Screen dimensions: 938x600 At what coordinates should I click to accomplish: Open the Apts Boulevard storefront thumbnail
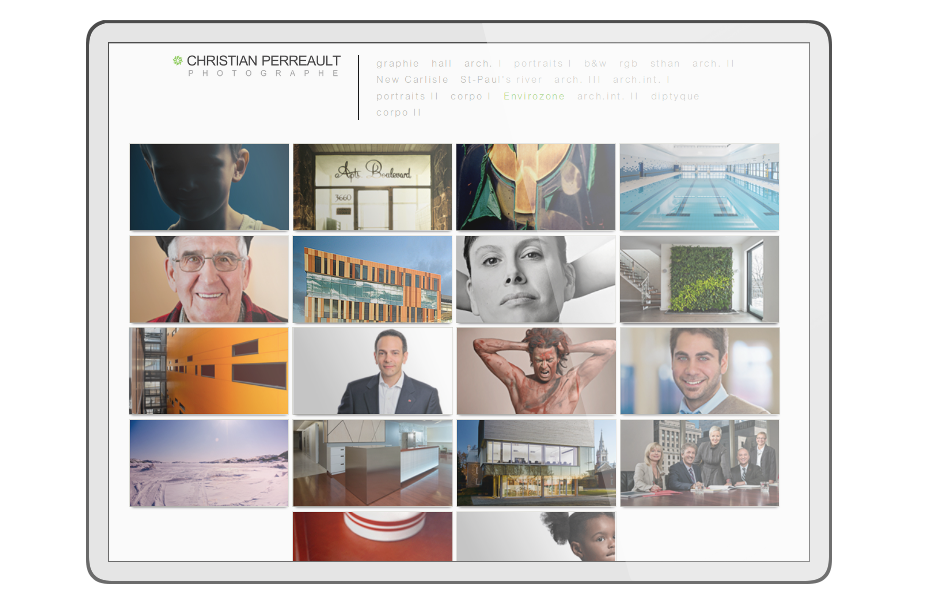click(x=372, y=187)
